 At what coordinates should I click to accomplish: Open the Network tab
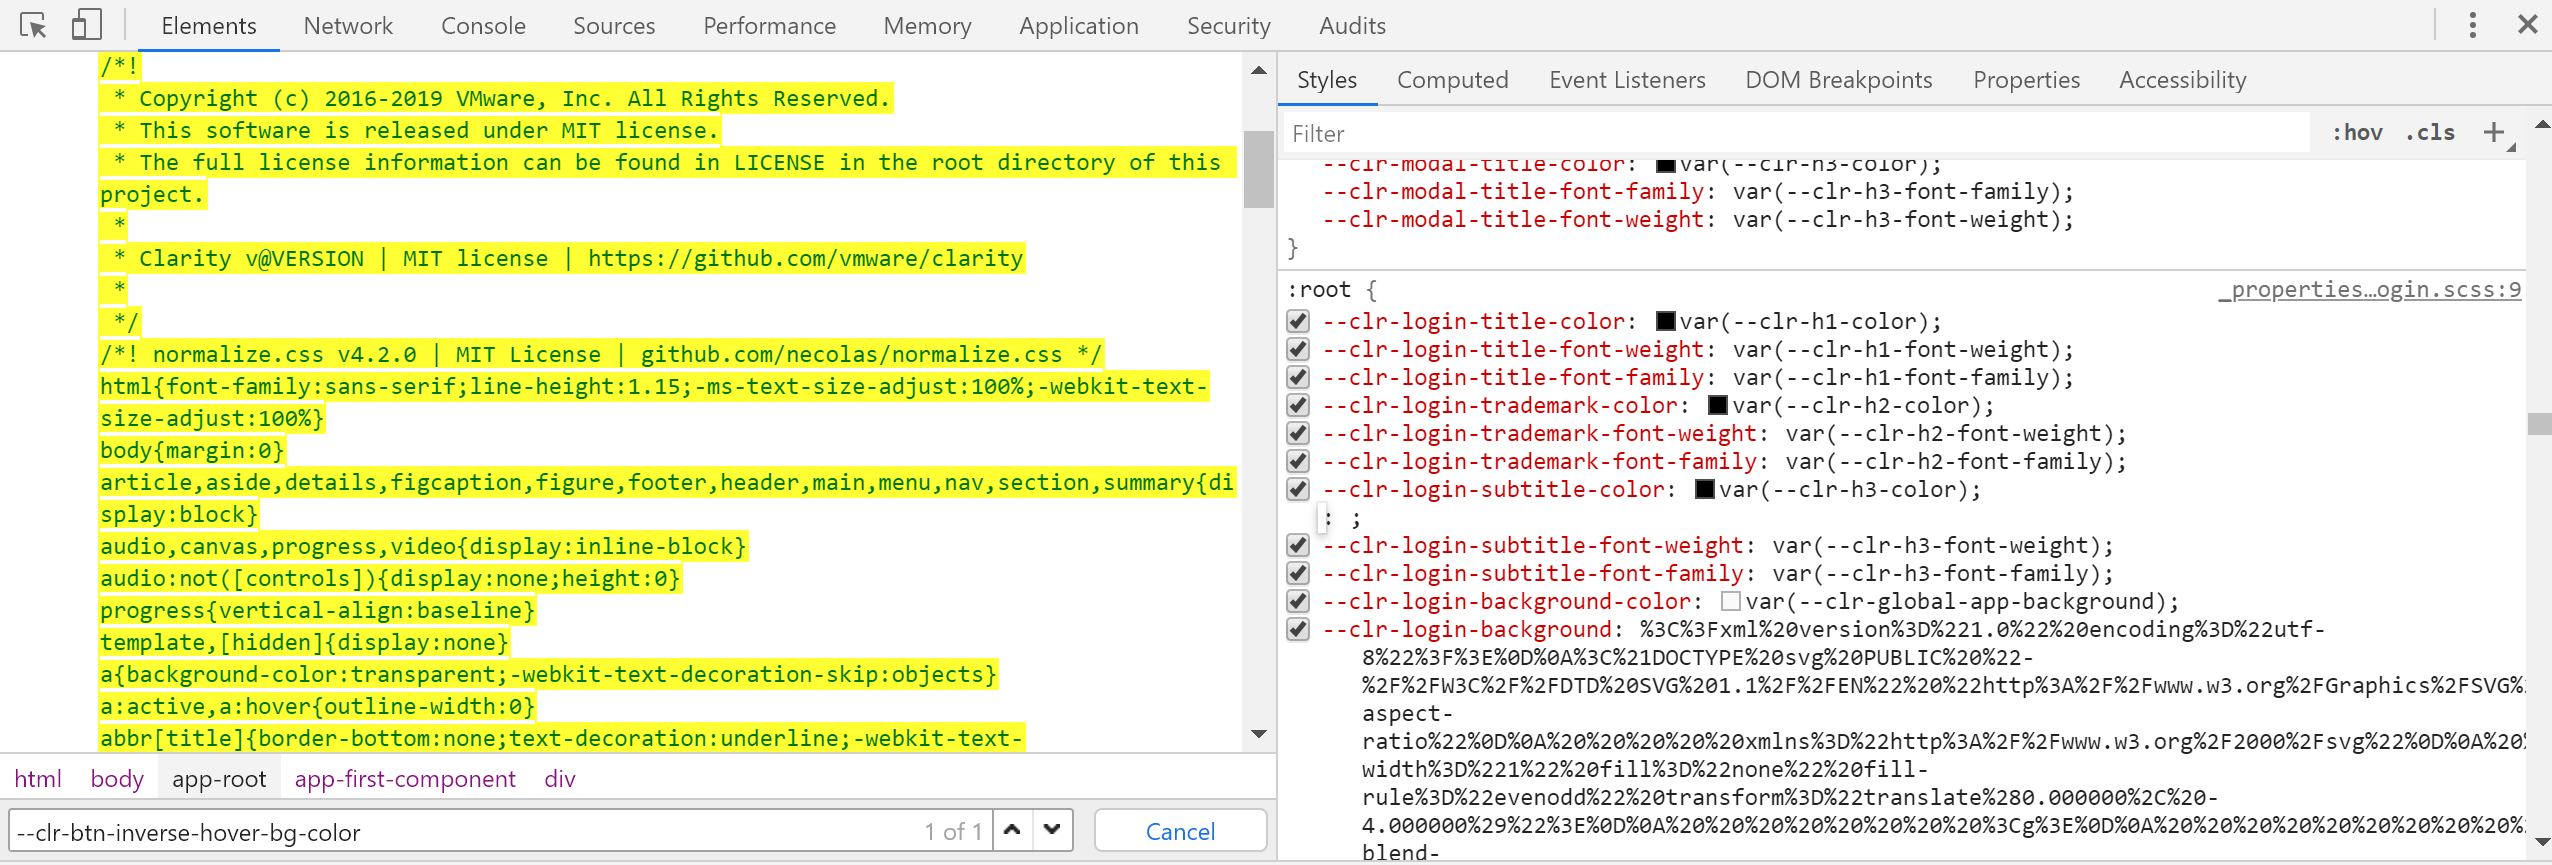coord(348,26)
